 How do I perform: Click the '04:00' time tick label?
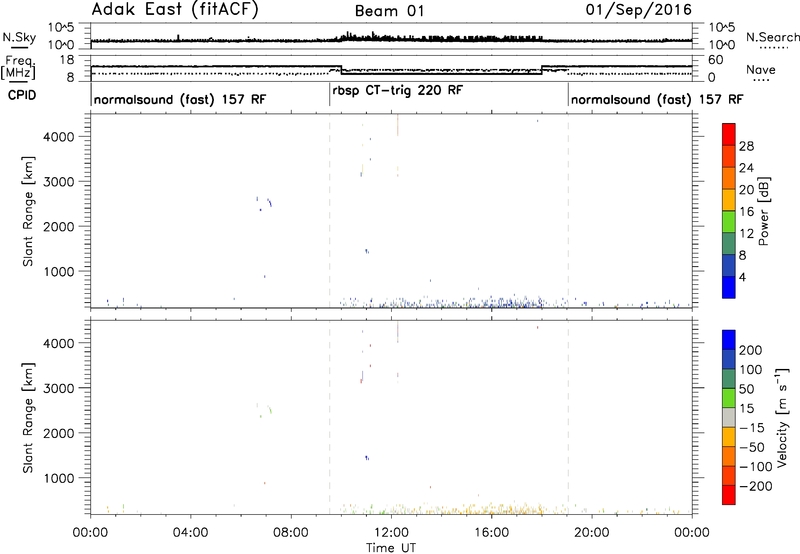point(190,533)
